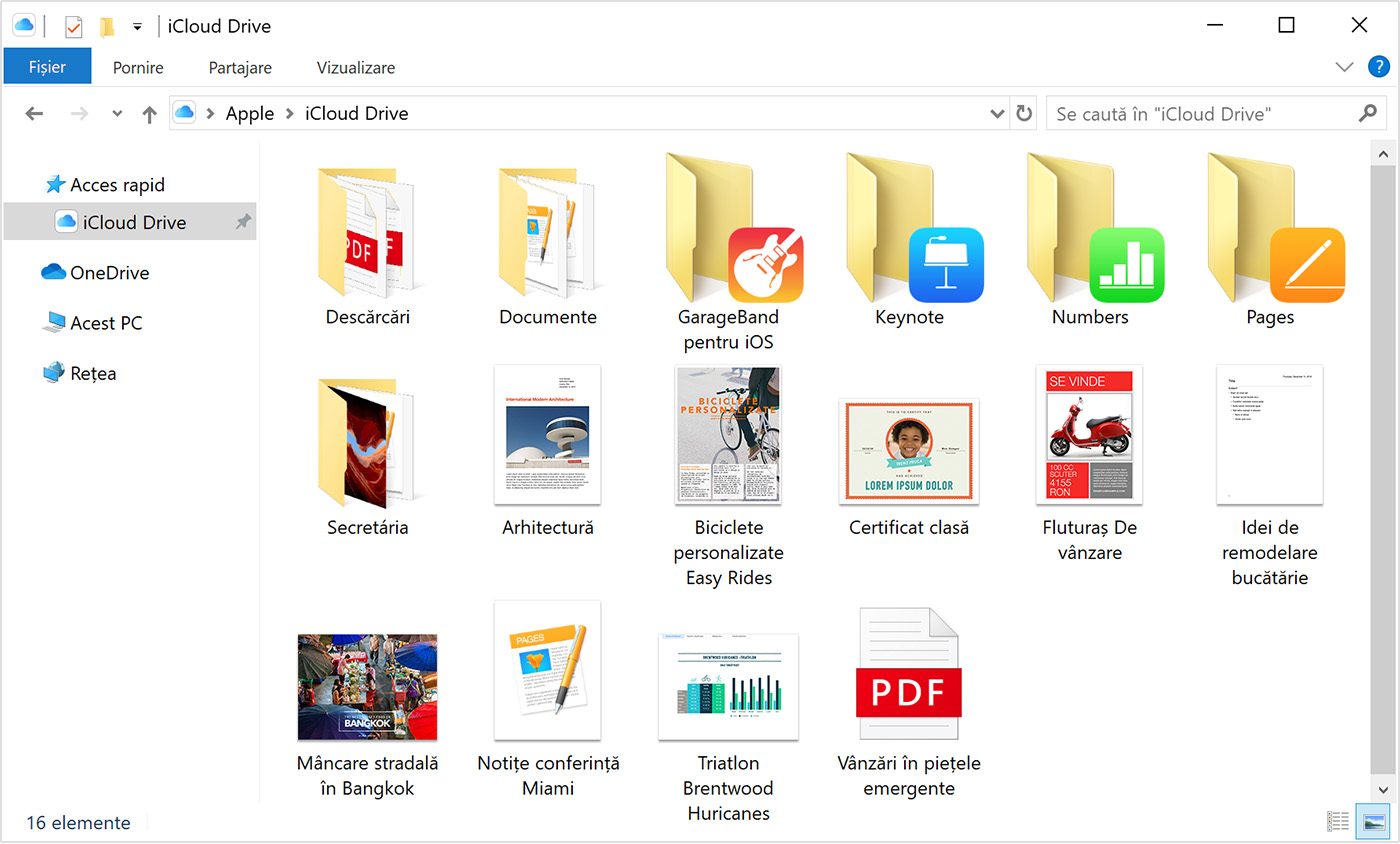Image resolution: width=1400 pixels, height=844 pixels.
Task: Expand the ribbon with the chevron
Action: pos(1344,67)
